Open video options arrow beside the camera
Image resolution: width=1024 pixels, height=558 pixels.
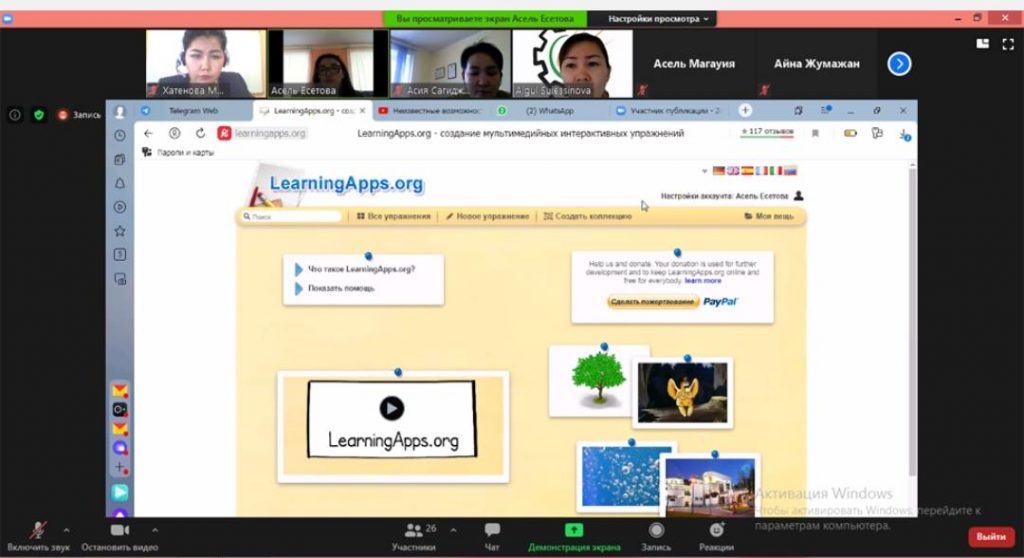click(x=155, y=530)
